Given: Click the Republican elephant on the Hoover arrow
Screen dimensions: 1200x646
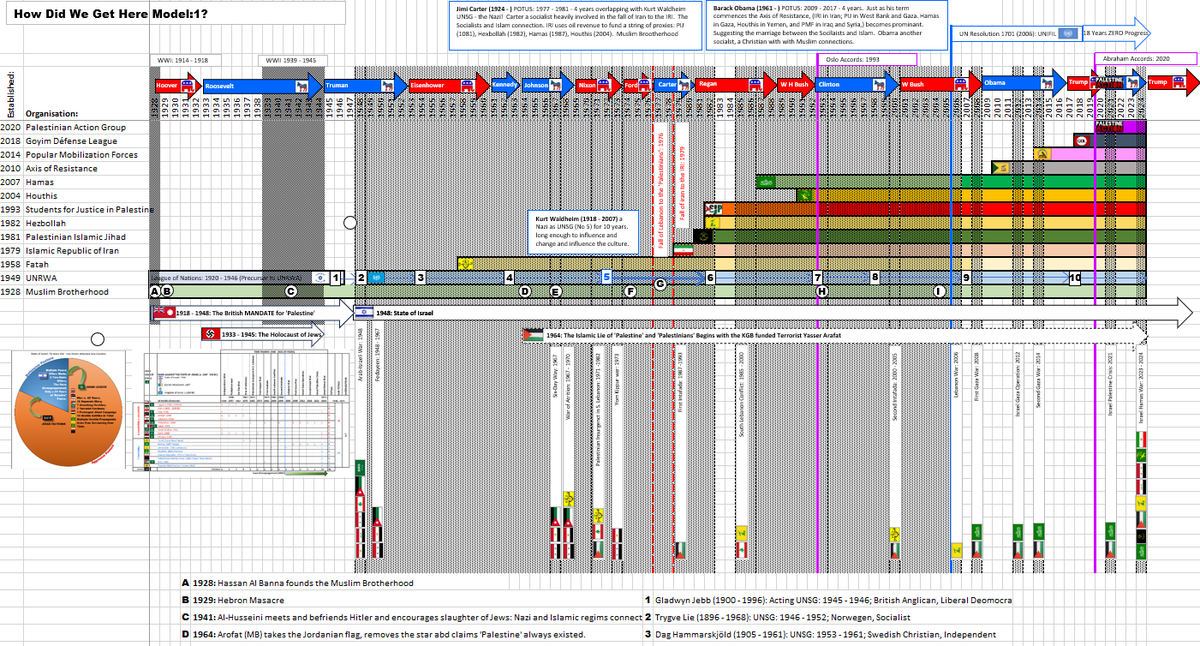Looking at the screenshot, I should 189,86.
